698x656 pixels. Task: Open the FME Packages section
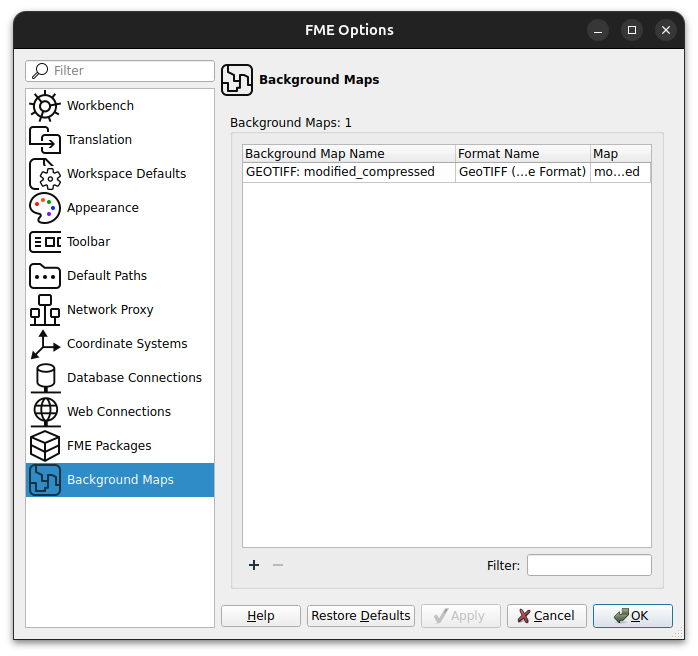pos(109,446)
